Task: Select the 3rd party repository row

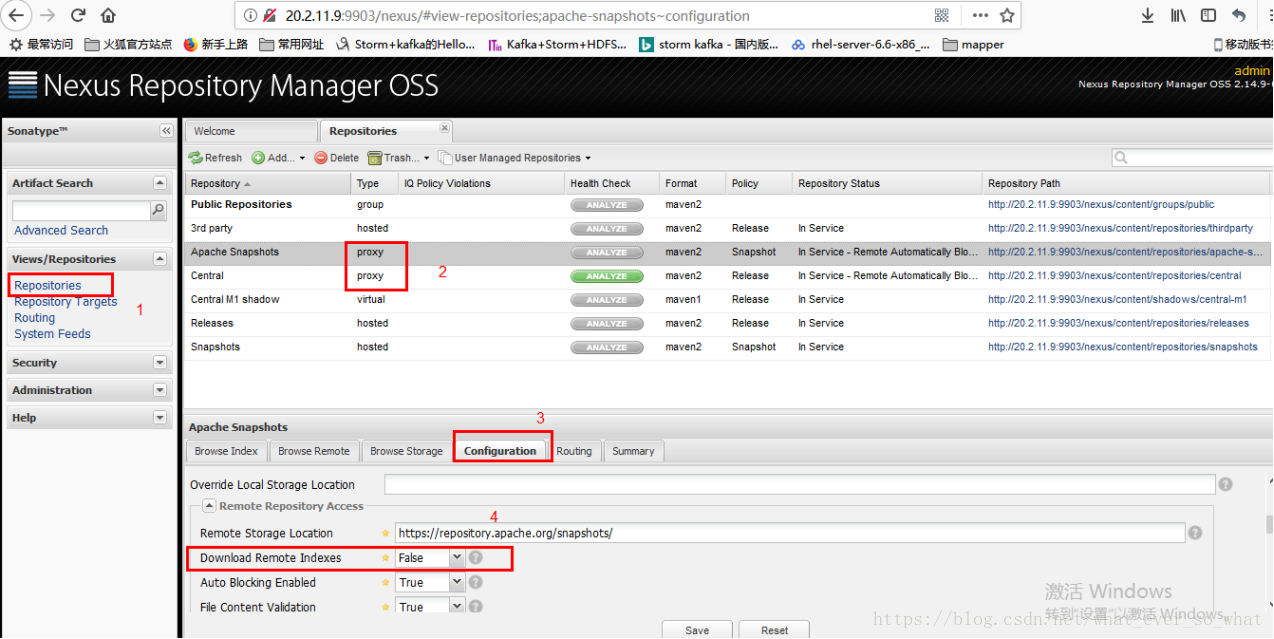Action: tap(727, 228)
